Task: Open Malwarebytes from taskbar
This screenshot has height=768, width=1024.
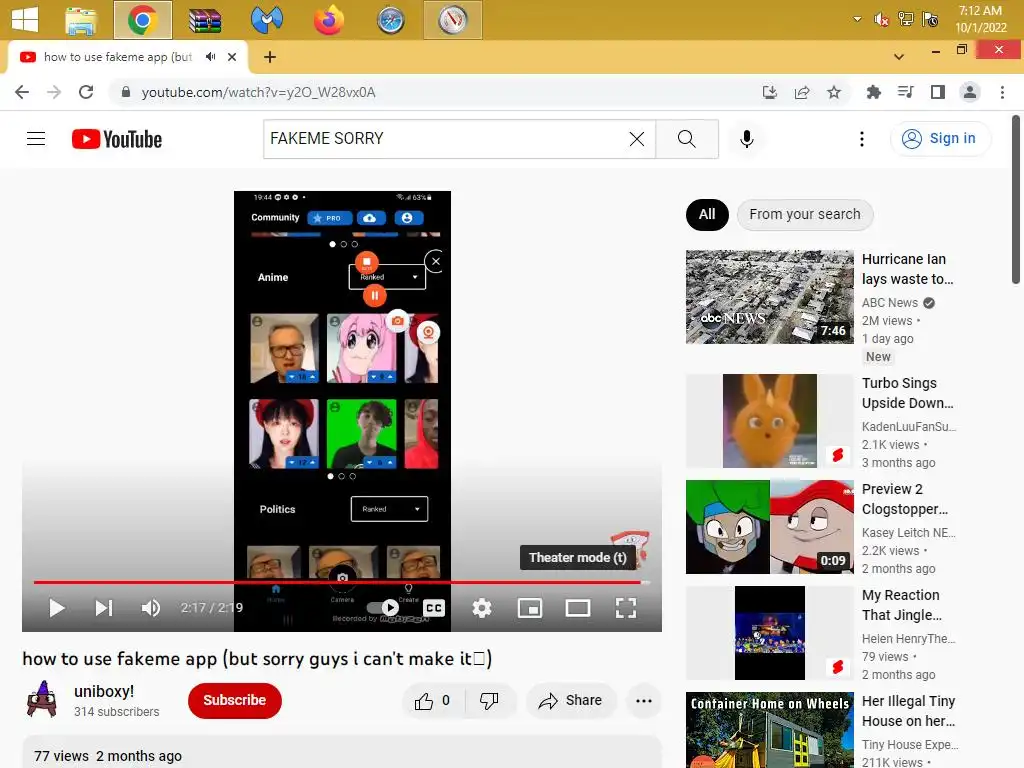Action: [x=267, y=20]
